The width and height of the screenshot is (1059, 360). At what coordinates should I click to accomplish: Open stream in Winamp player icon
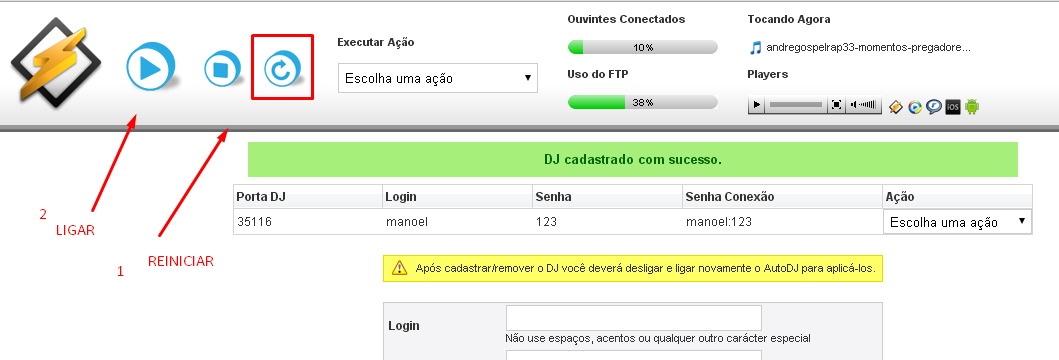tap(896, 106)
